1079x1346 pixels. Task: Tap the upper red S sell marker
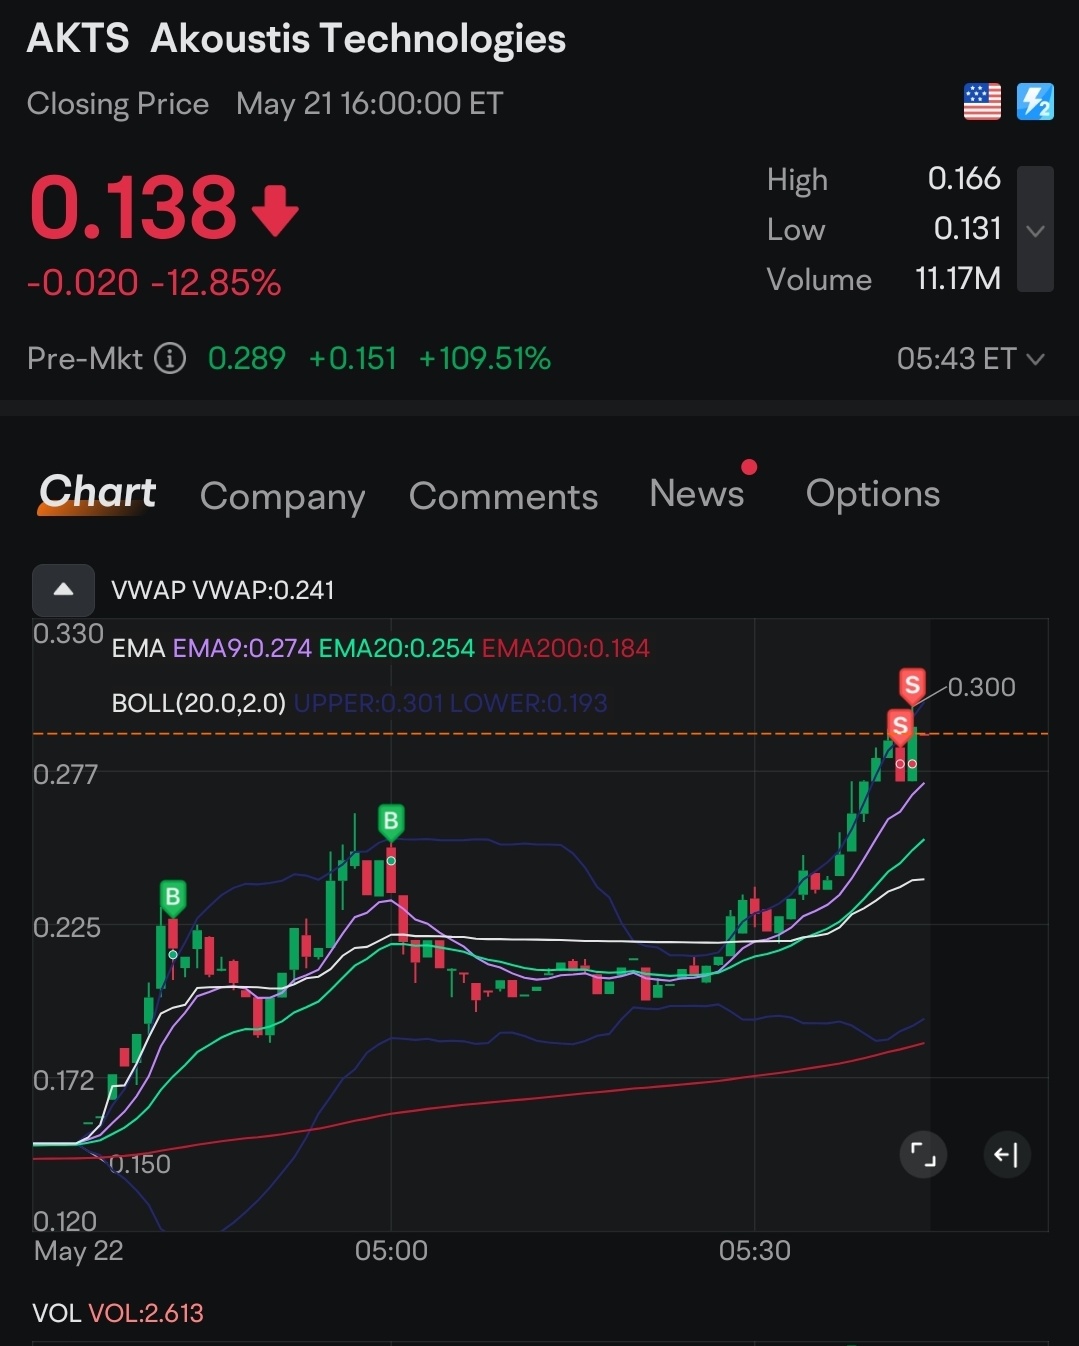(x=912, y=686)
